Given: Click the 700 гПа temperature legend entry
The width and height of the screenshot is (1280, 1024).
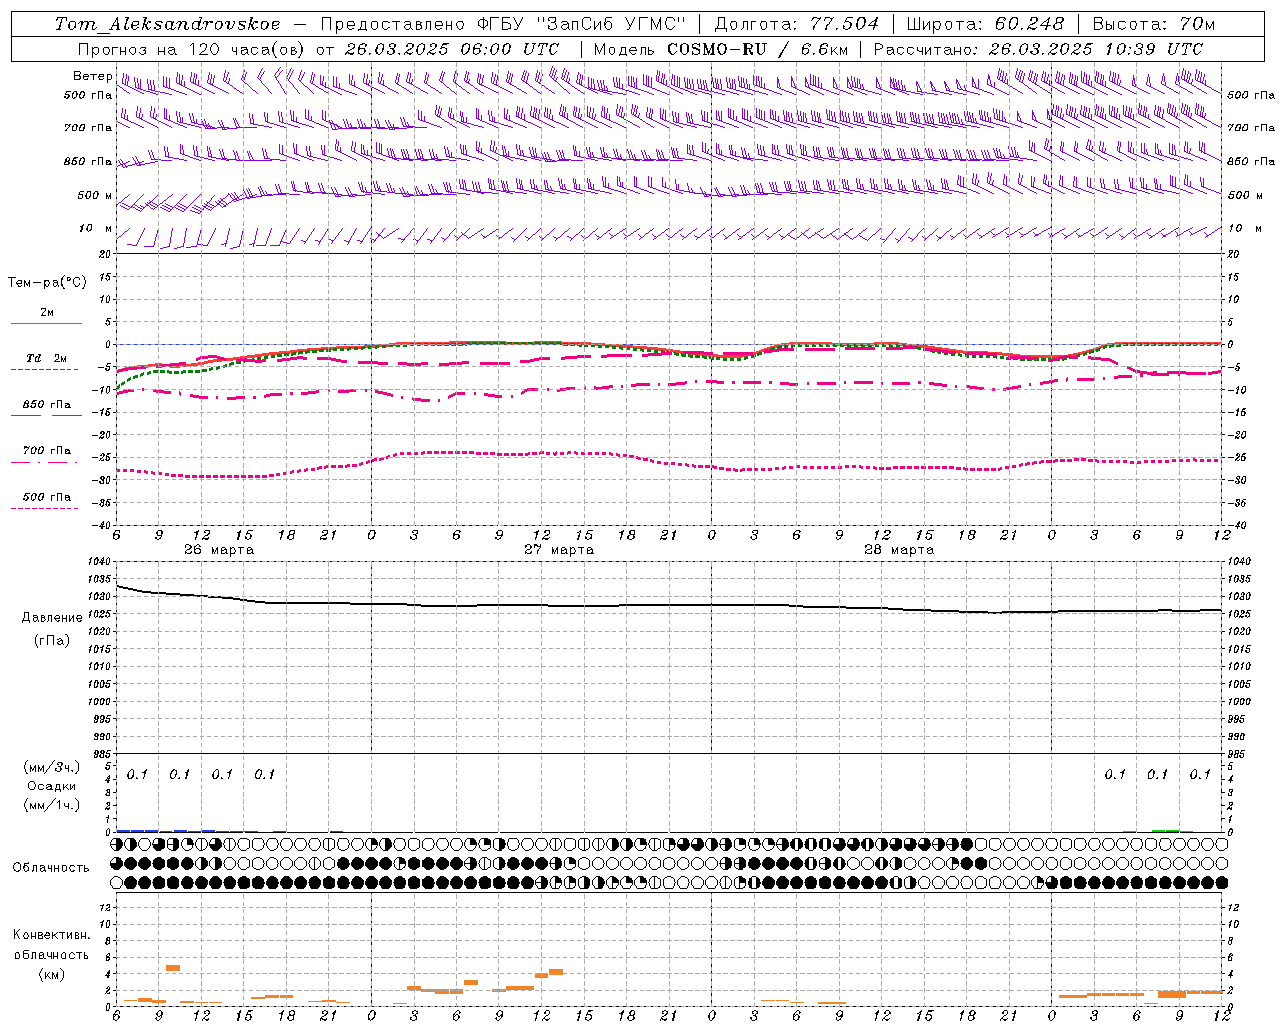Looking at the screenshot, I should tap(46, 451).
